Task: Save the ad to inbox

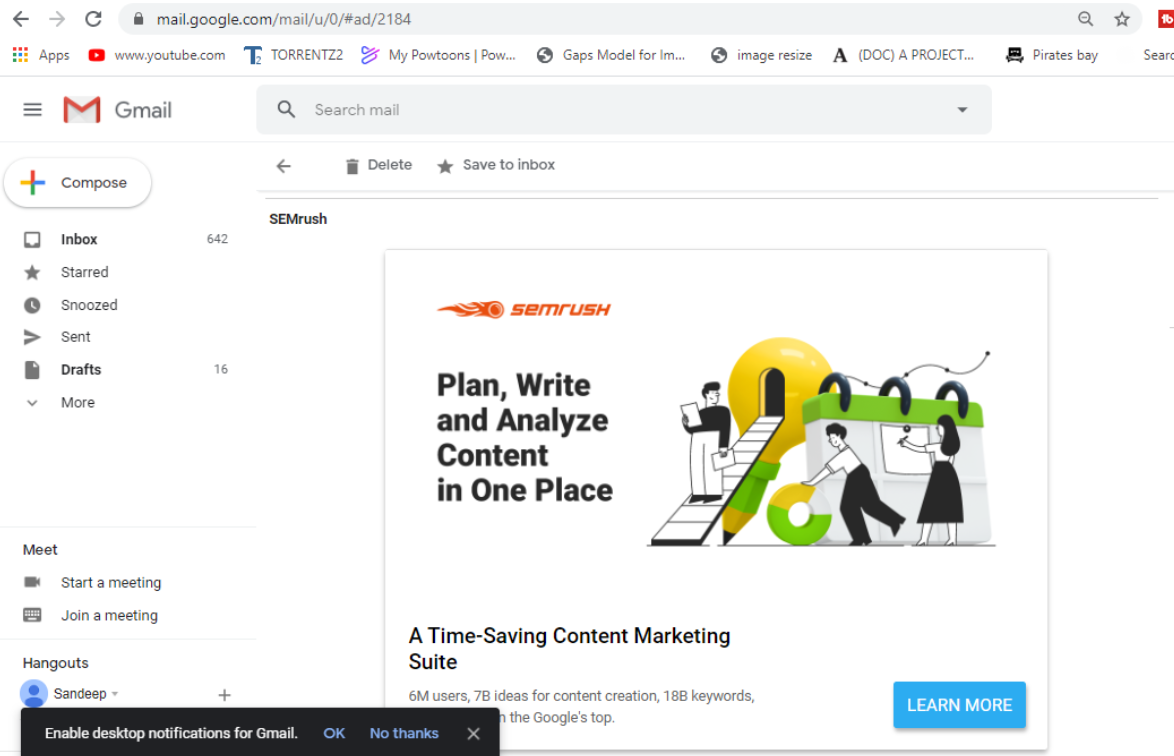Action: (x=496, y=165)
